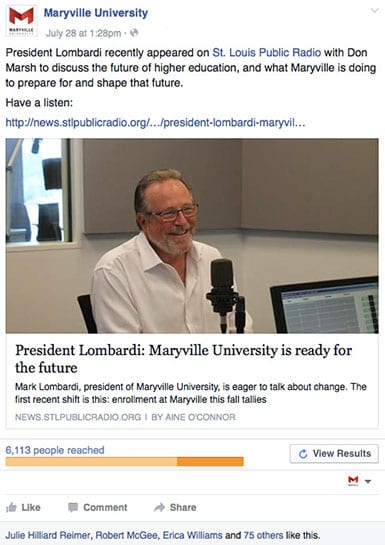Click the globe public privacy icon
Image resolution: width=385 pixels, height=545 pixels.
click(x=134, y=33)
